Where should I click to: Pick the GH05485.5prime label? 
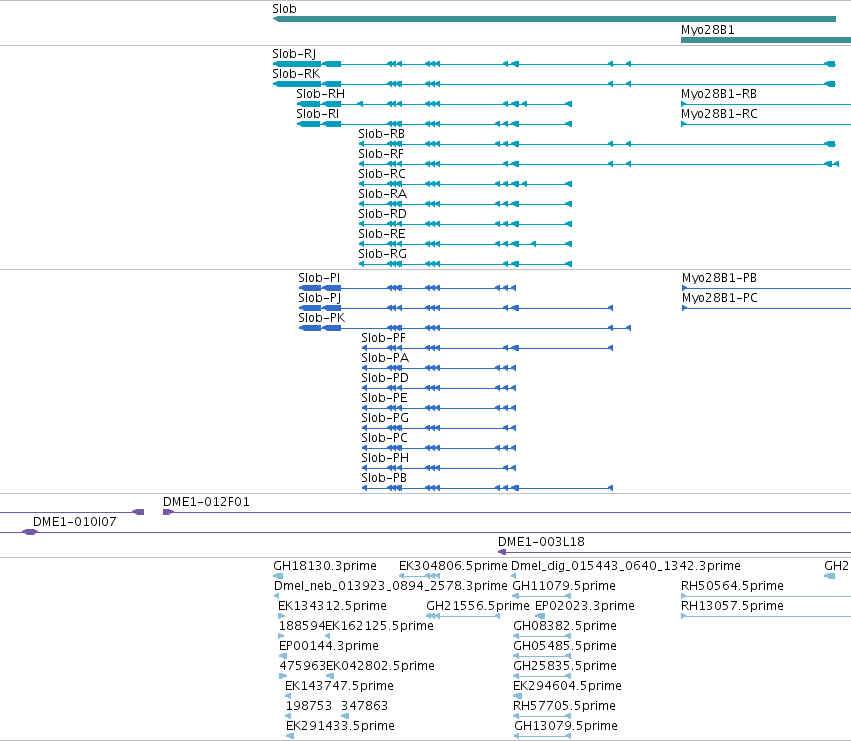point(565,647)
